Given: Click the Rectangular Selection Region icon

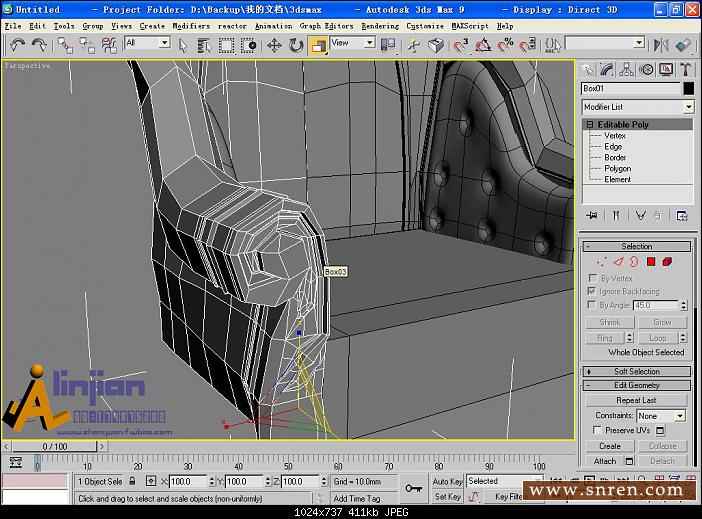Looking at the screenshot, I should point(226,45).
